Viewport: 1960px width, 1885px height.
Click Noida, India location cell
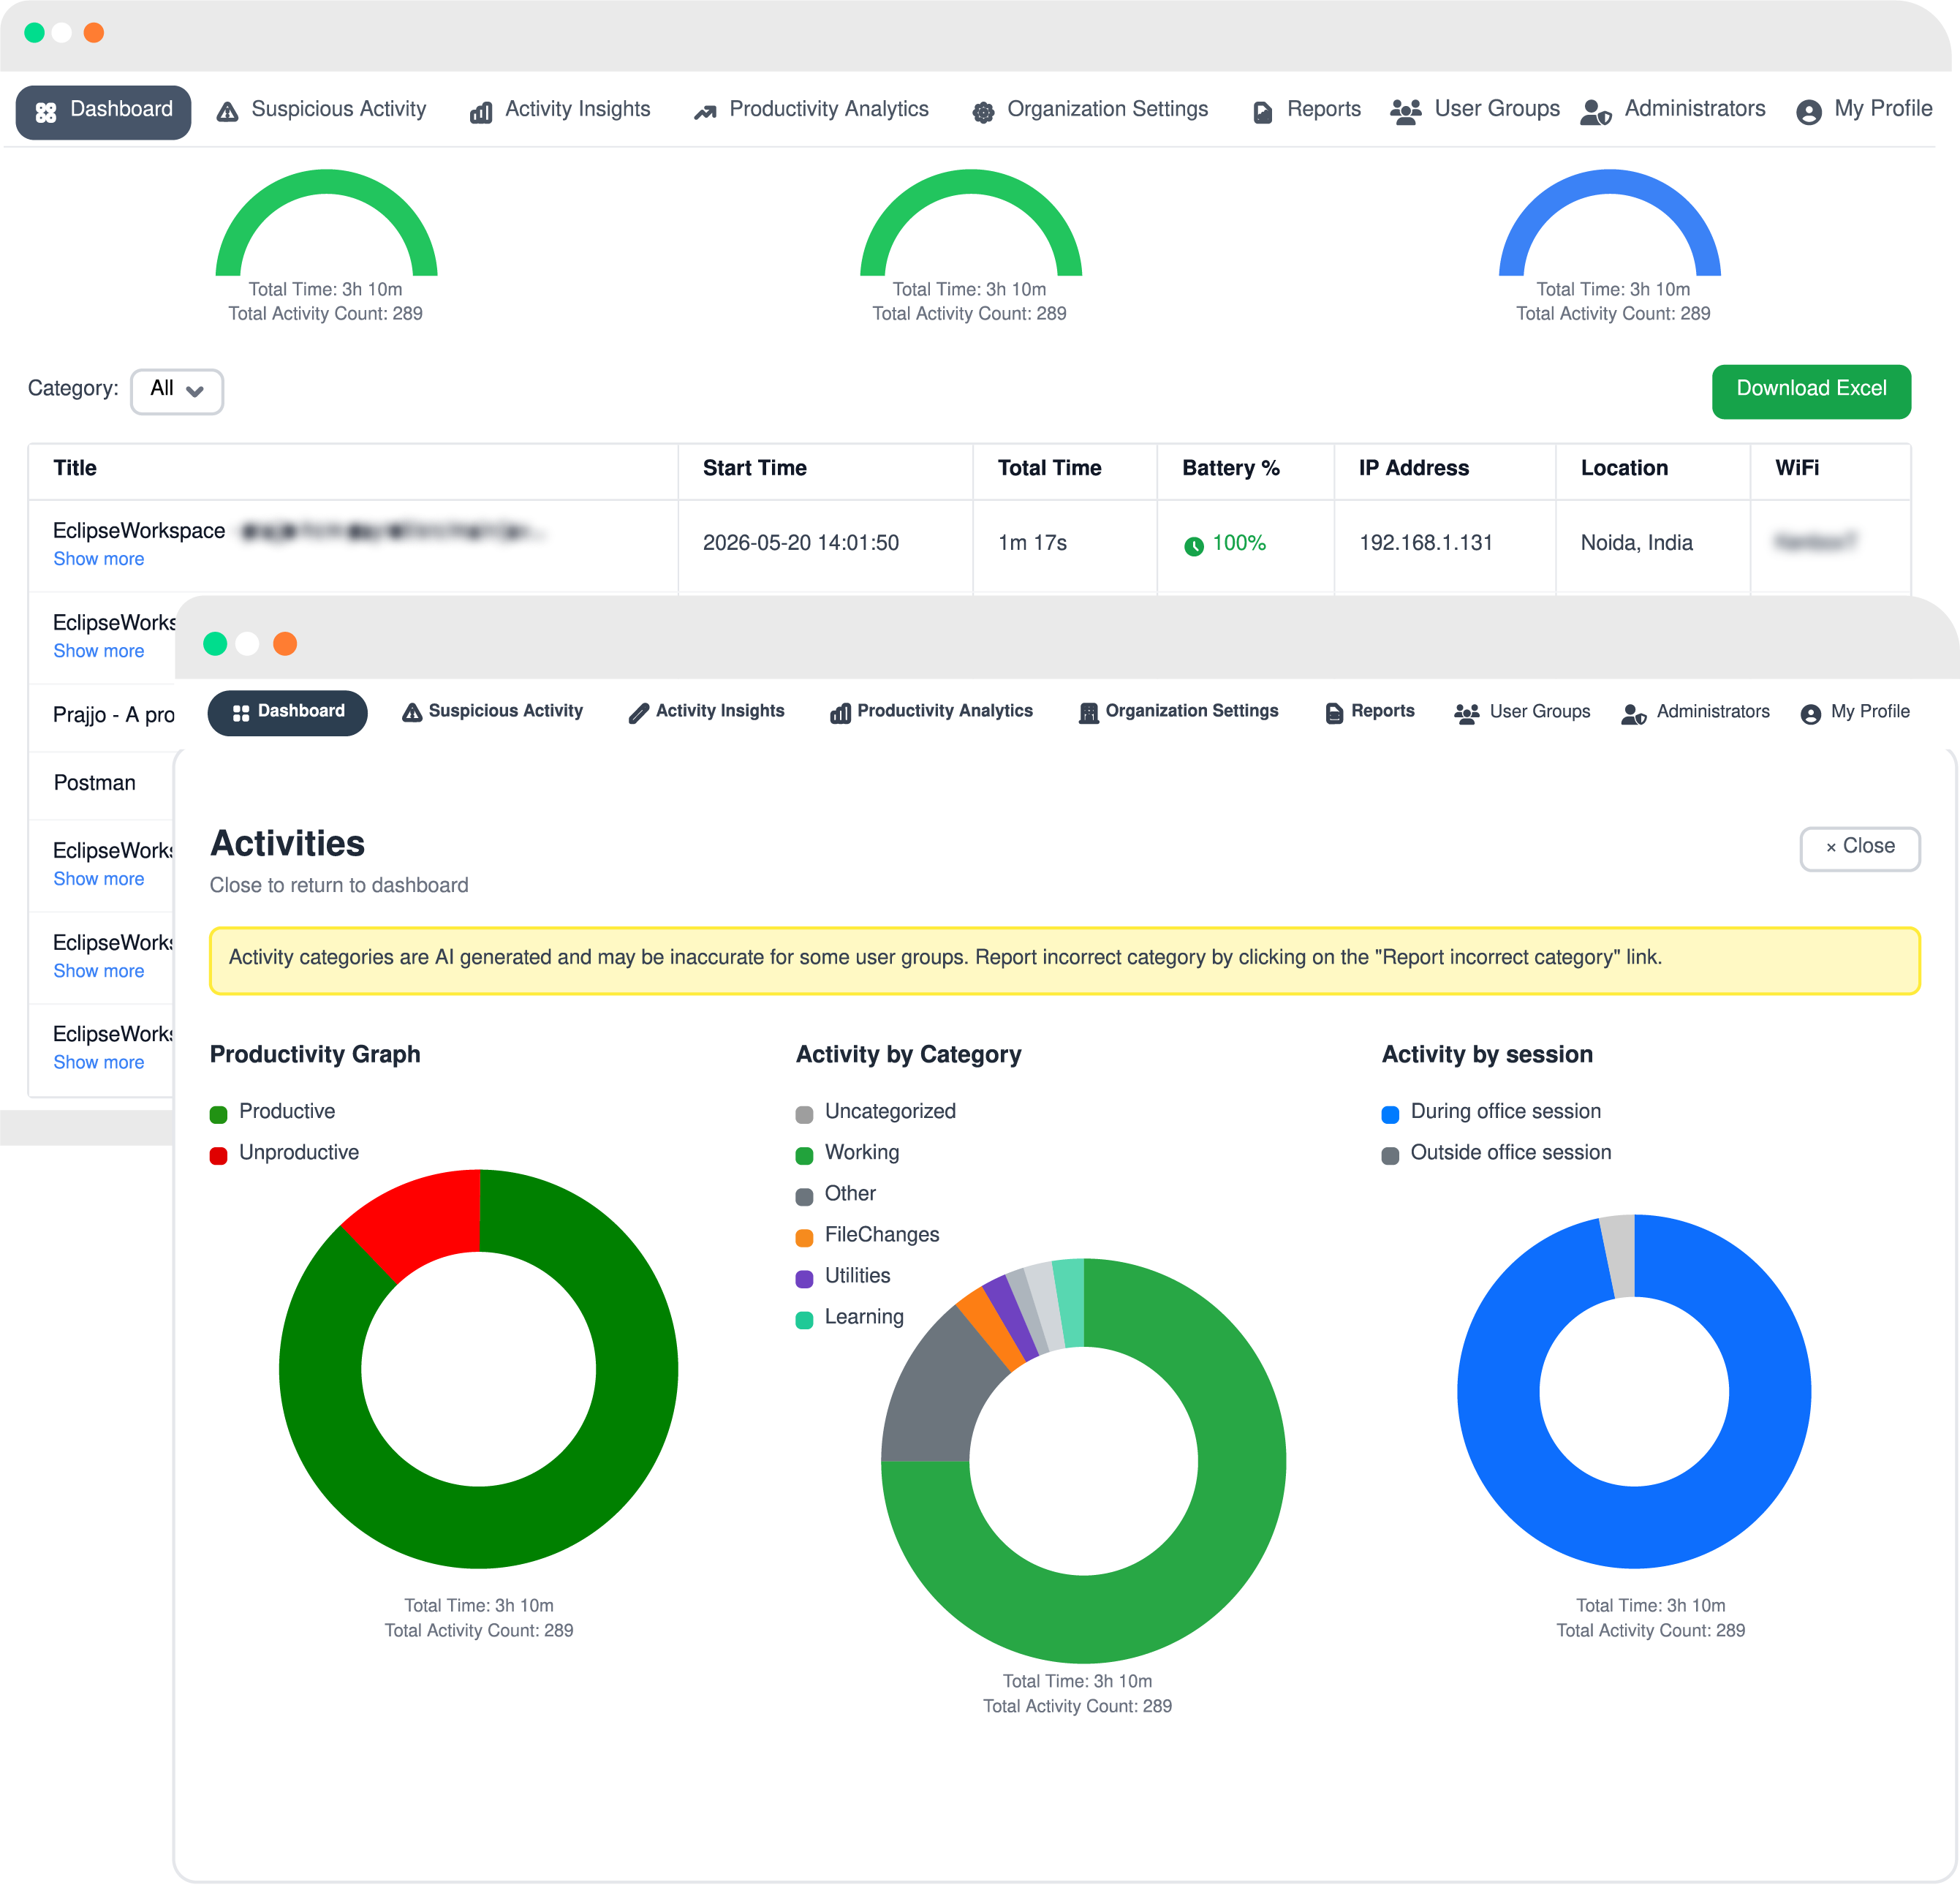click(x=1636, y=543)
